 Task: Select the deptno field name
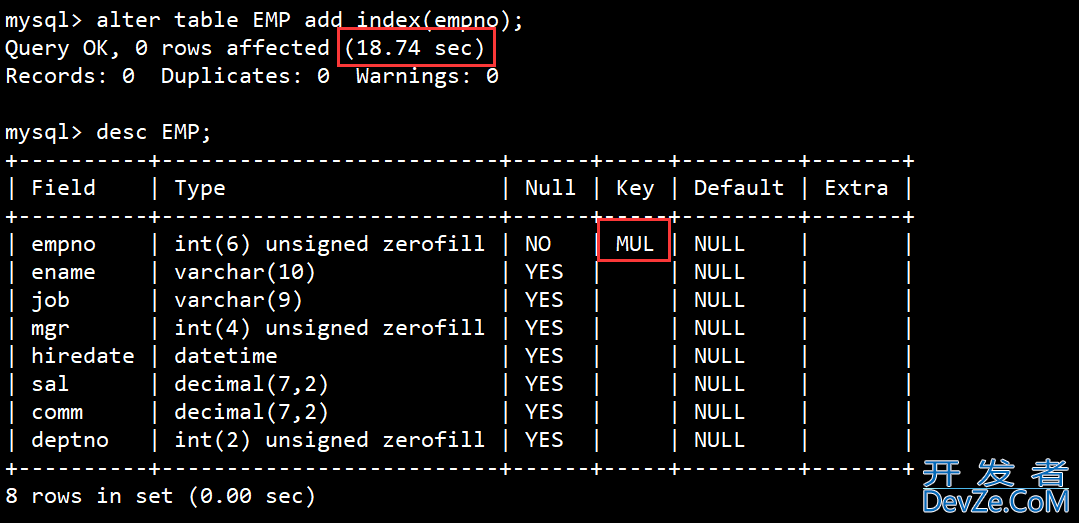70,440
